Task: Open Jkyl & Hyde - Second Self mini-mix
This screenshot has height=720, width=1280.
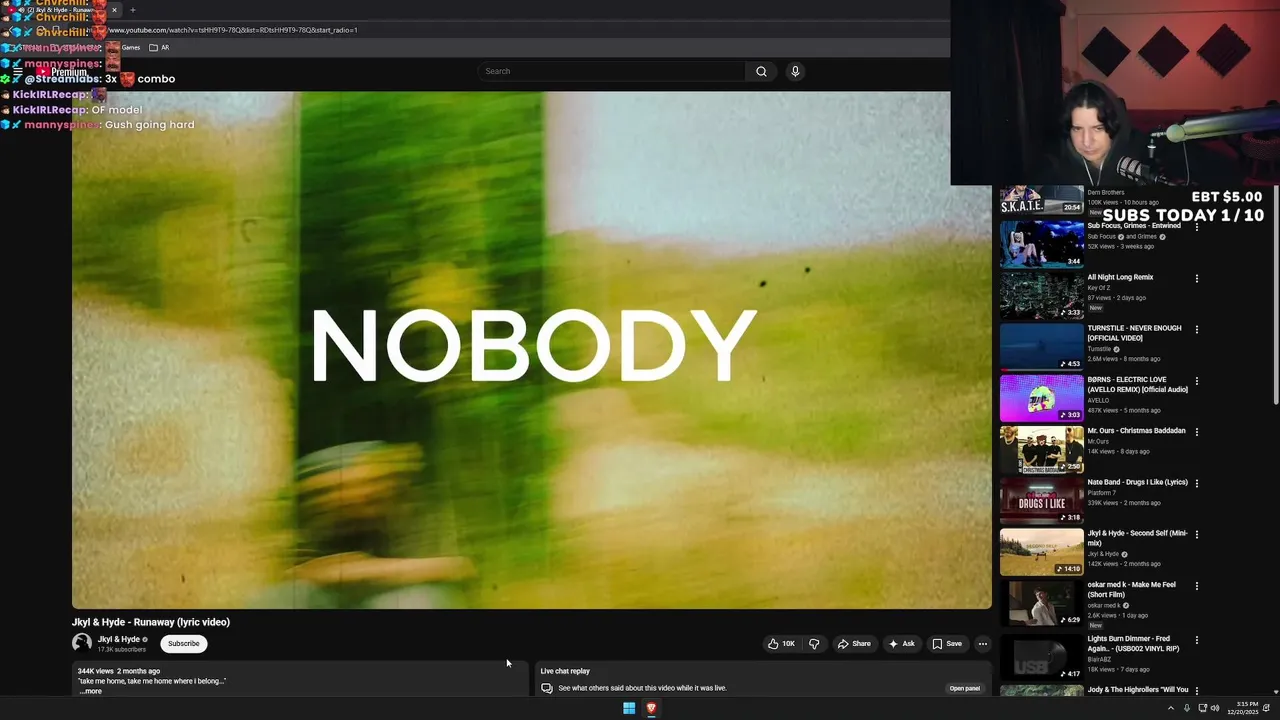Action: click(x=1137, y=538)
